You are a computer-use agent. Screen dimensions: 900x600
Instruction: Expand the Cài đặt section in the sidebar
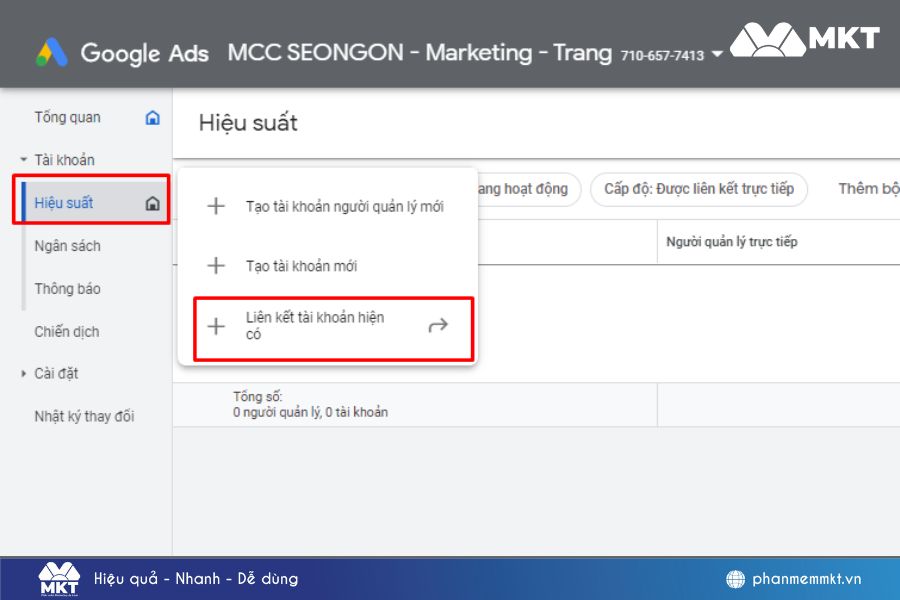pyautogui.click(x=23, y=373)
